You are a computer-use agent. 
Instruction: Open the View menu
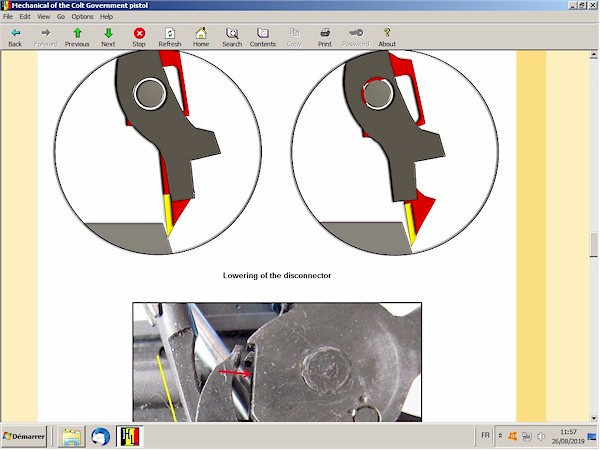coord(43,16)
